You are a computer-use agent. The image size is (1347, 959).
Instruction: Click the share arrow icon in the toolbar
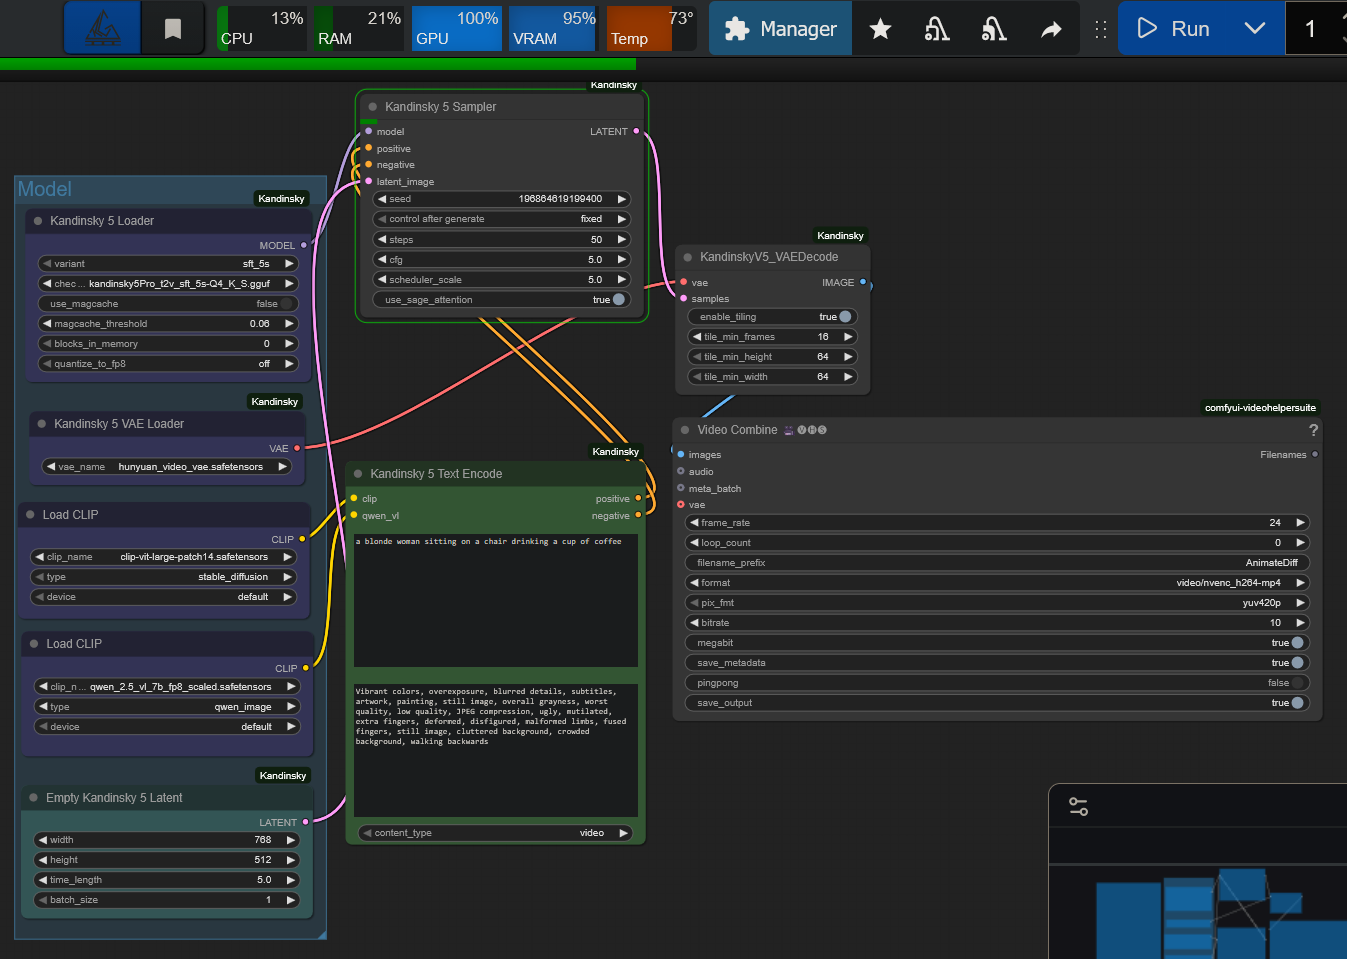1050,30
